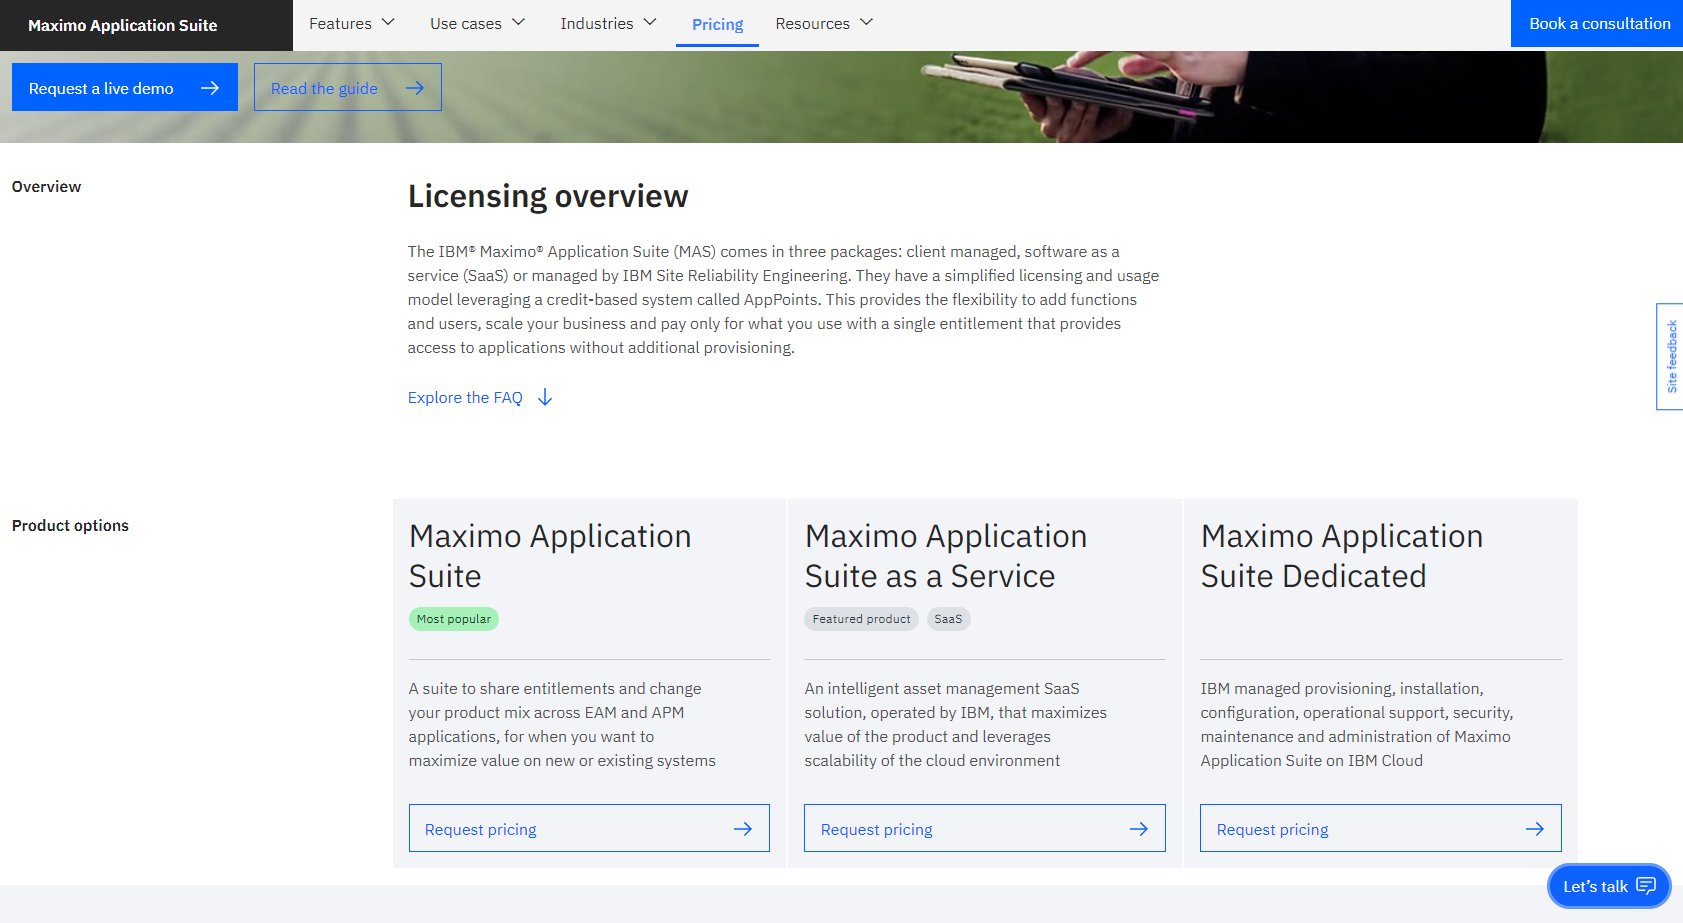Expand the Use cases chevron
This screenshot has width=1683, height=923.
coord(518,22)
